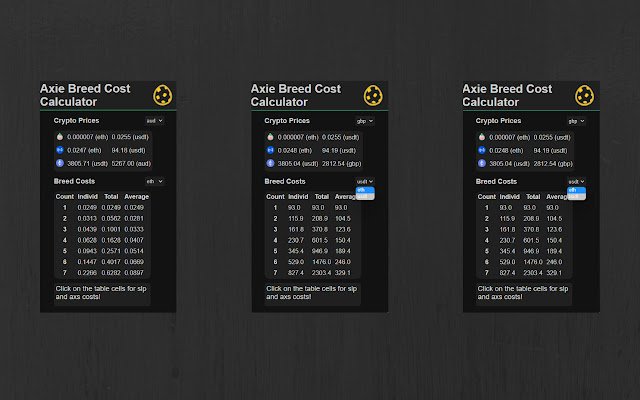Choose usdt option in middle panel's dropdown list

click(x=365, y=196)
